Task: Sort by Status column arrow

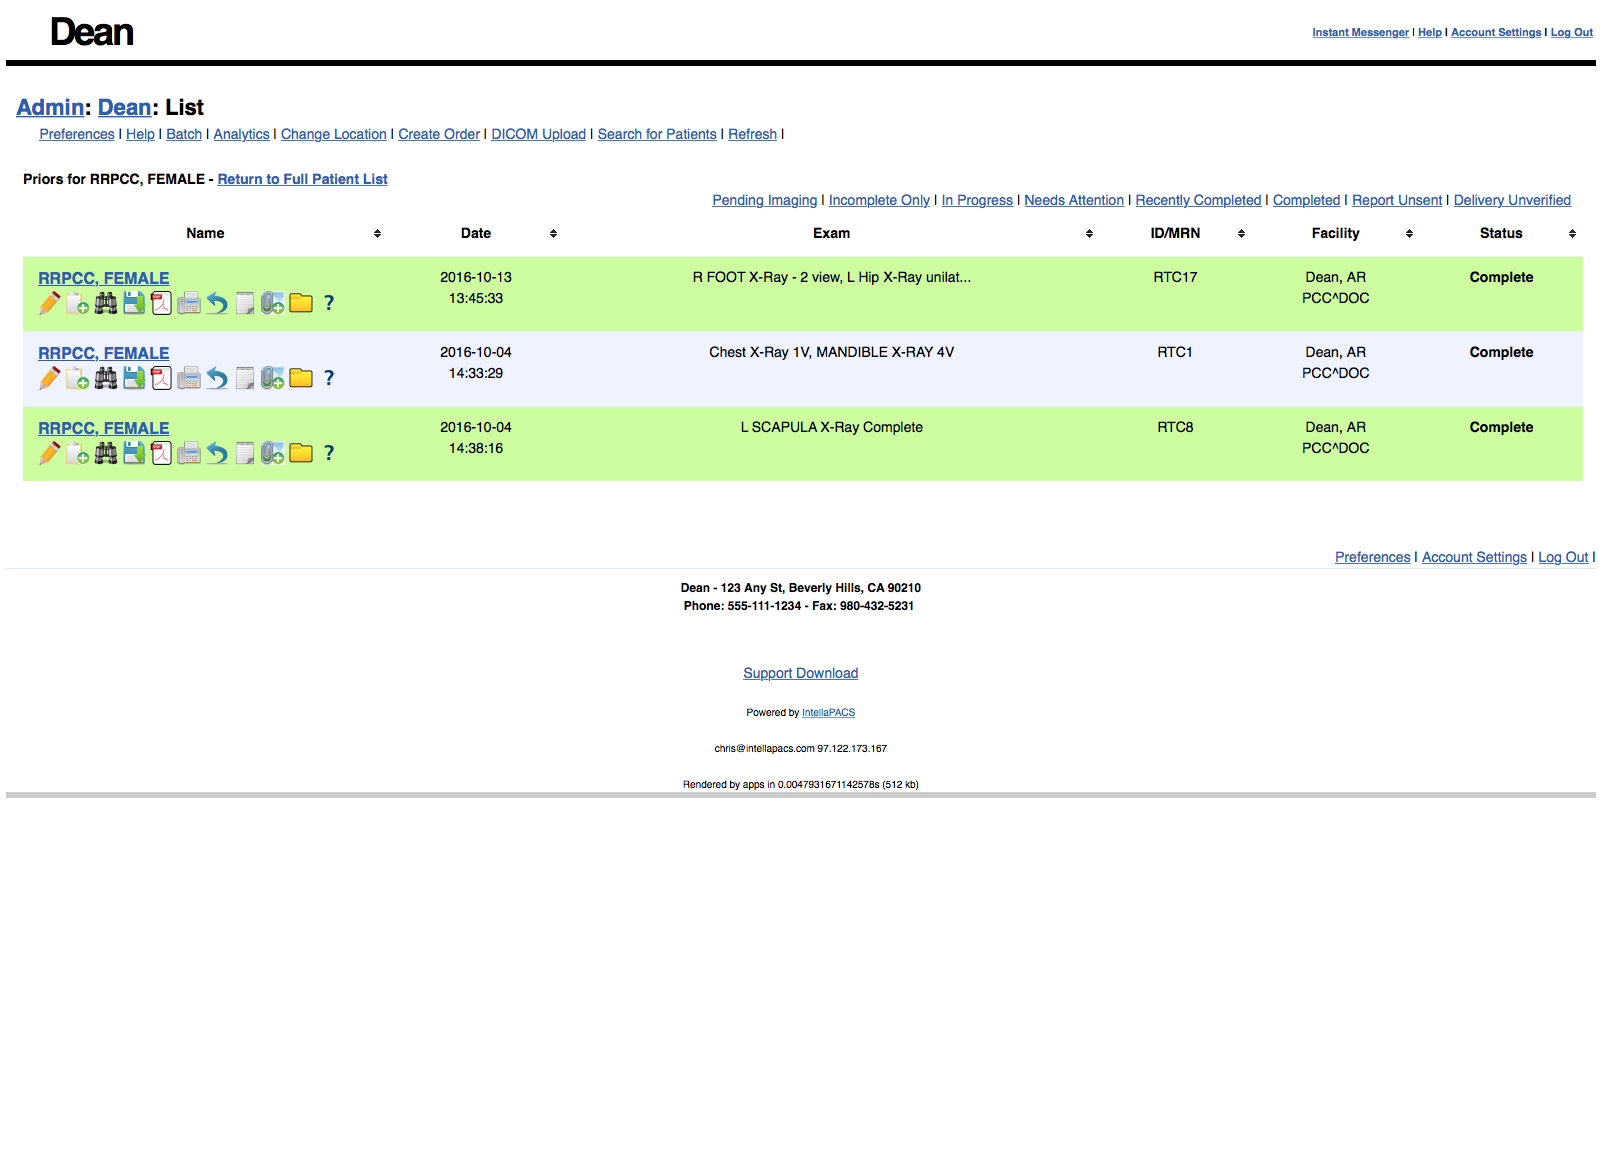Action: (x=1572, y=234)
